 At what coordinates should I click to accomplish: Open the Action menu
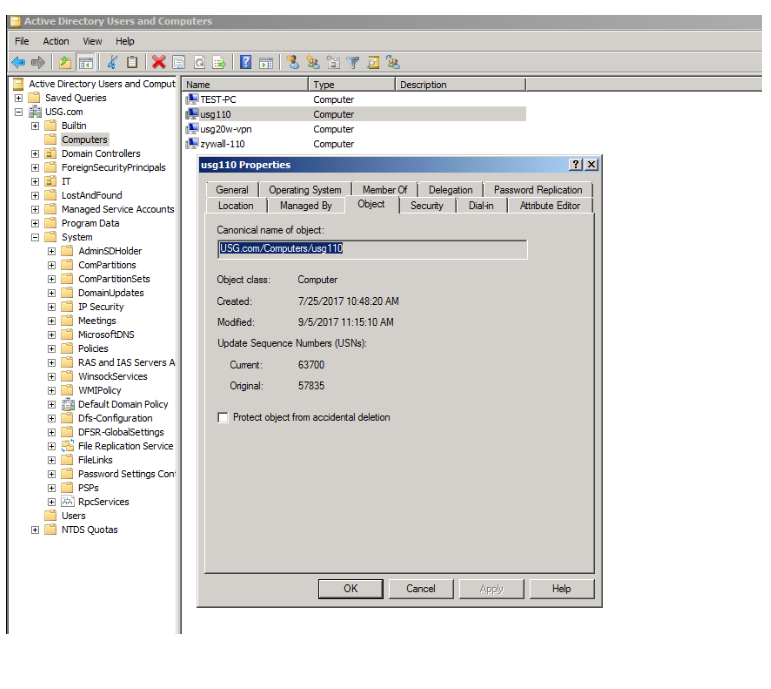coord(56,41)
